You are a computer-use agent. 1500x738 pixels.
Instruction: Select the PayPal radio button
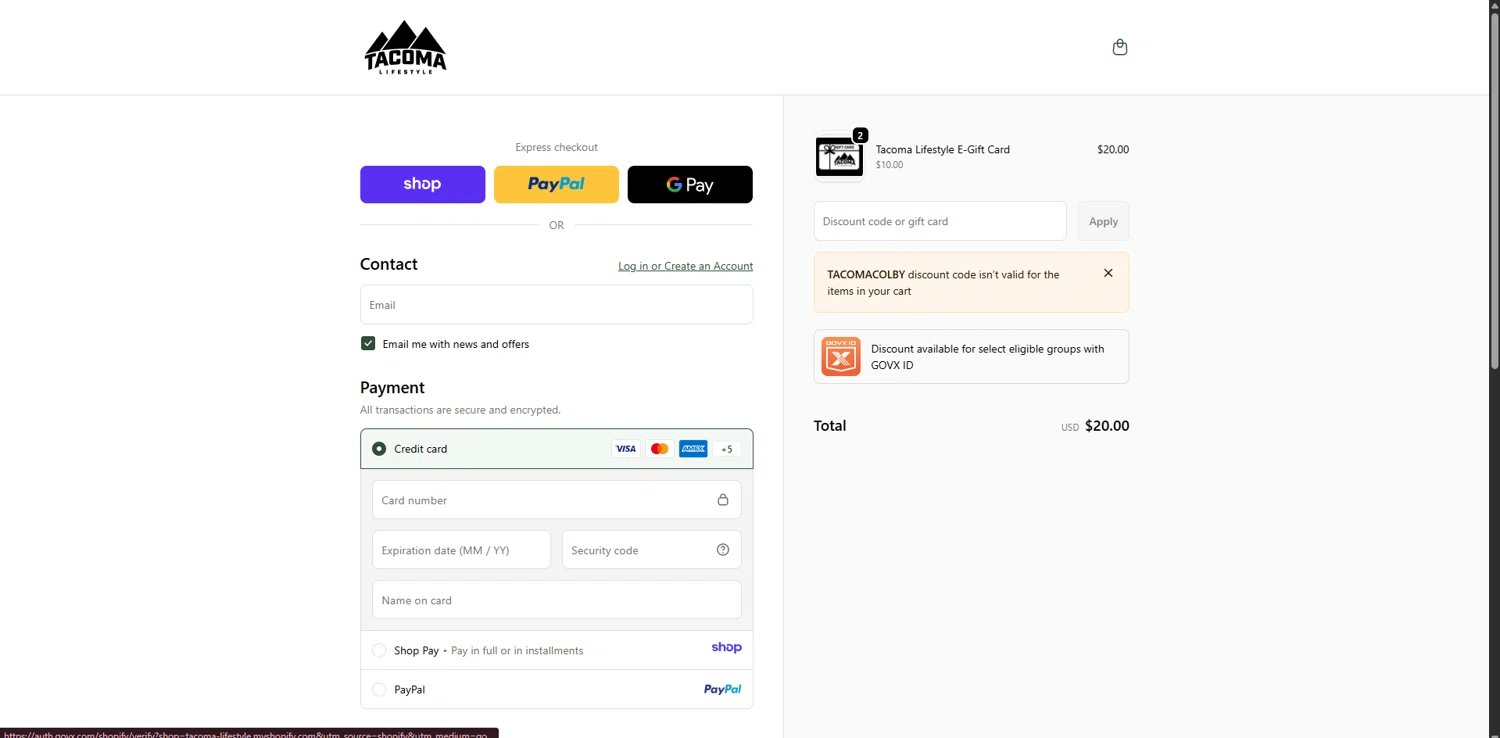(379, 689)
